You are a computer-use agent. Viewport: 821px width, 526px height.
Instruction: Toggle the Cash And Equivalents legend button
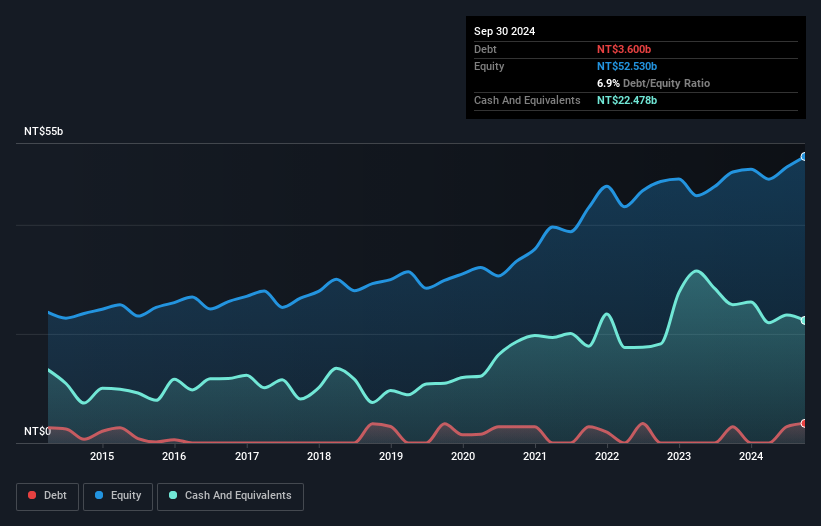pos(230,496)
